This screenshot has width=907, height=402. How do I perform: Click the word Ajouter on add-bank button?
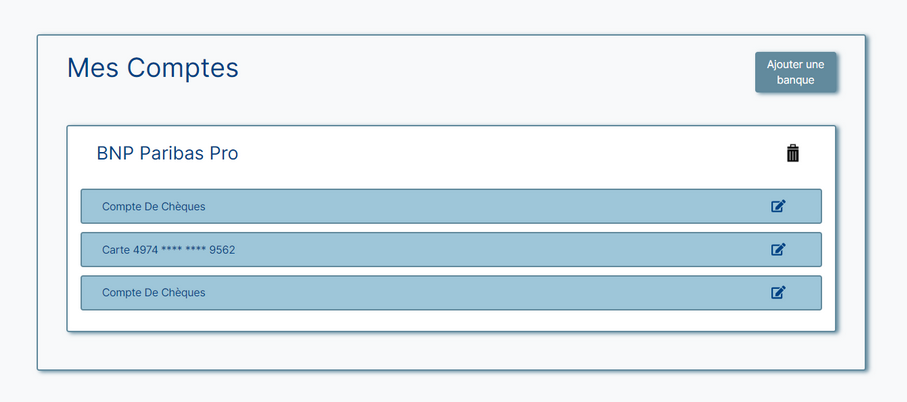(783, 64)
